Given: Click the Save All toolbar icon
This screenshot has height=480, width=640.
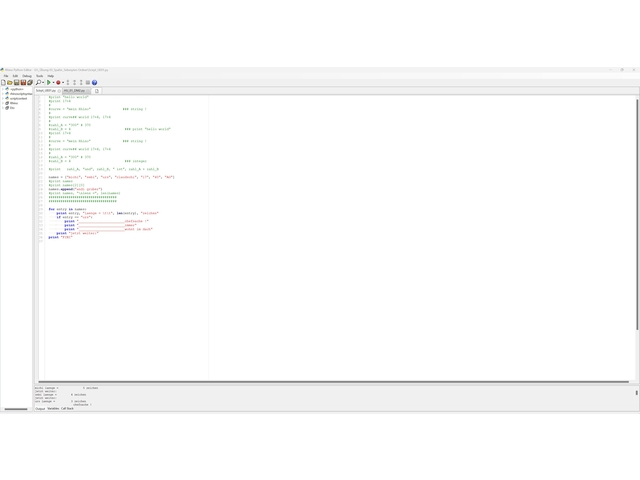Looking at the screenshot, I should [23, 82].
